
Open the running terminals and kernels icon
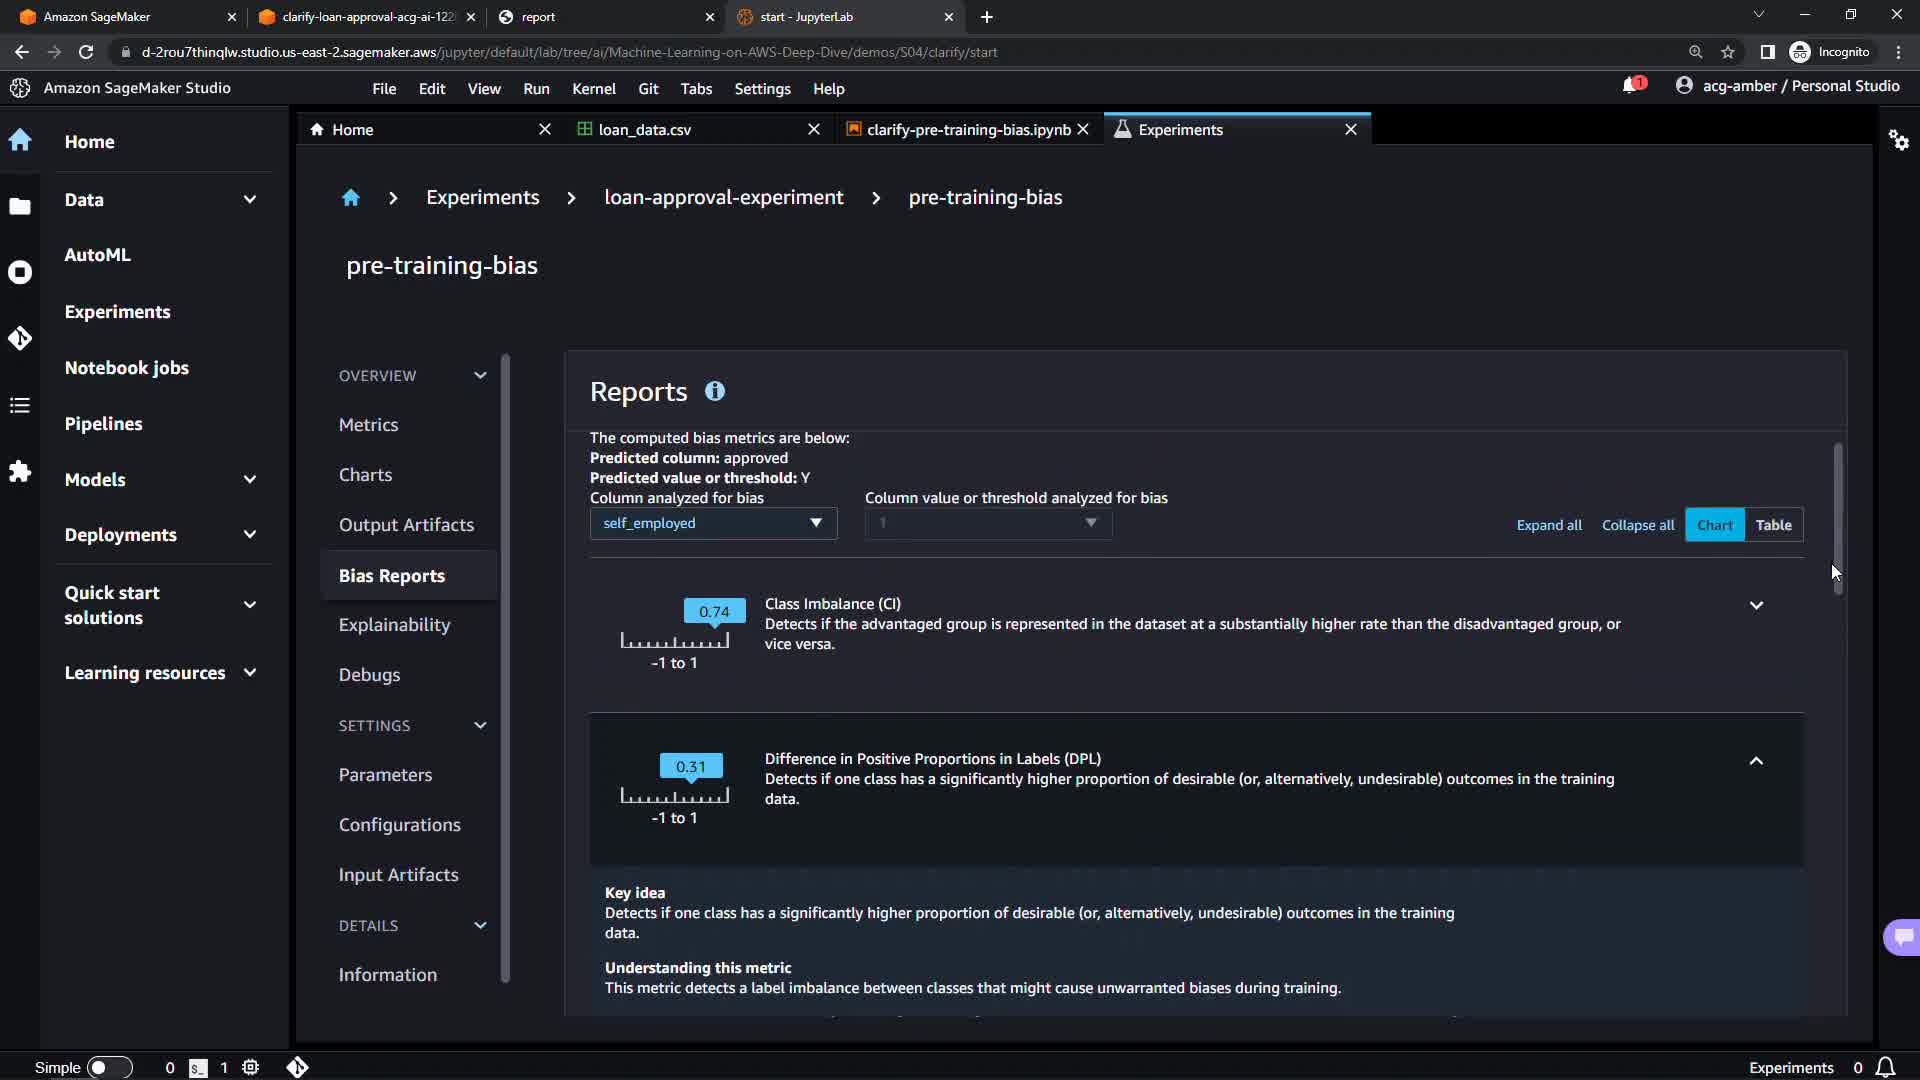(20, 272)
